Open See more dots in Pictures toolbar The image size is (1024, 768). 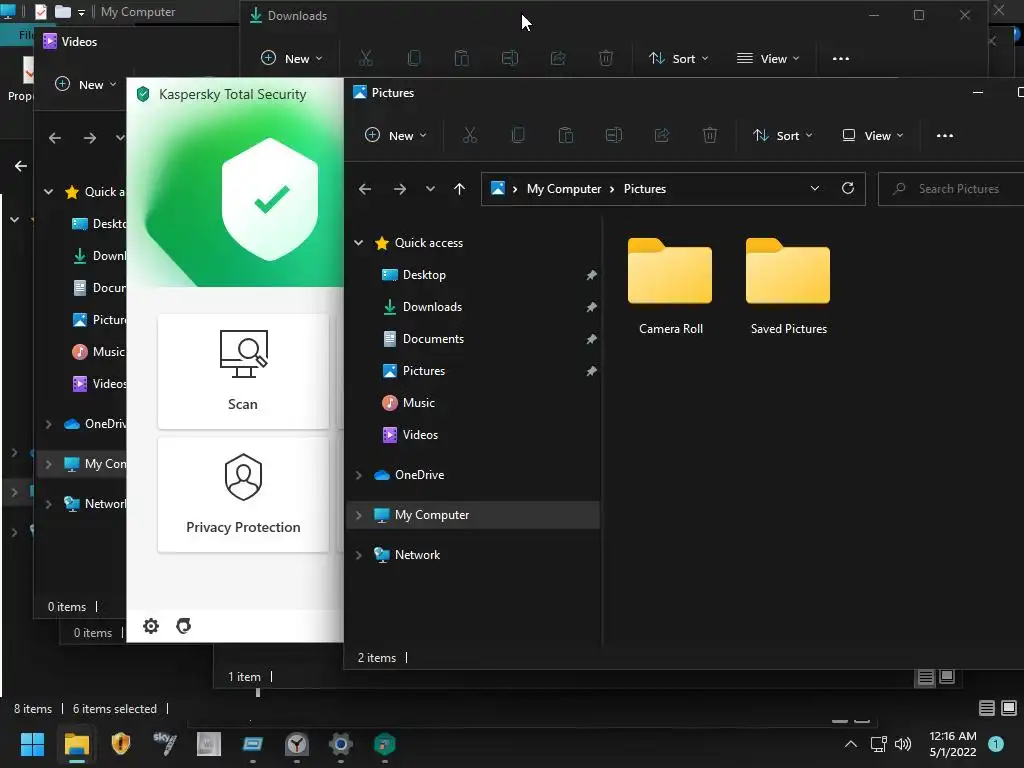[x=945, y=136]
